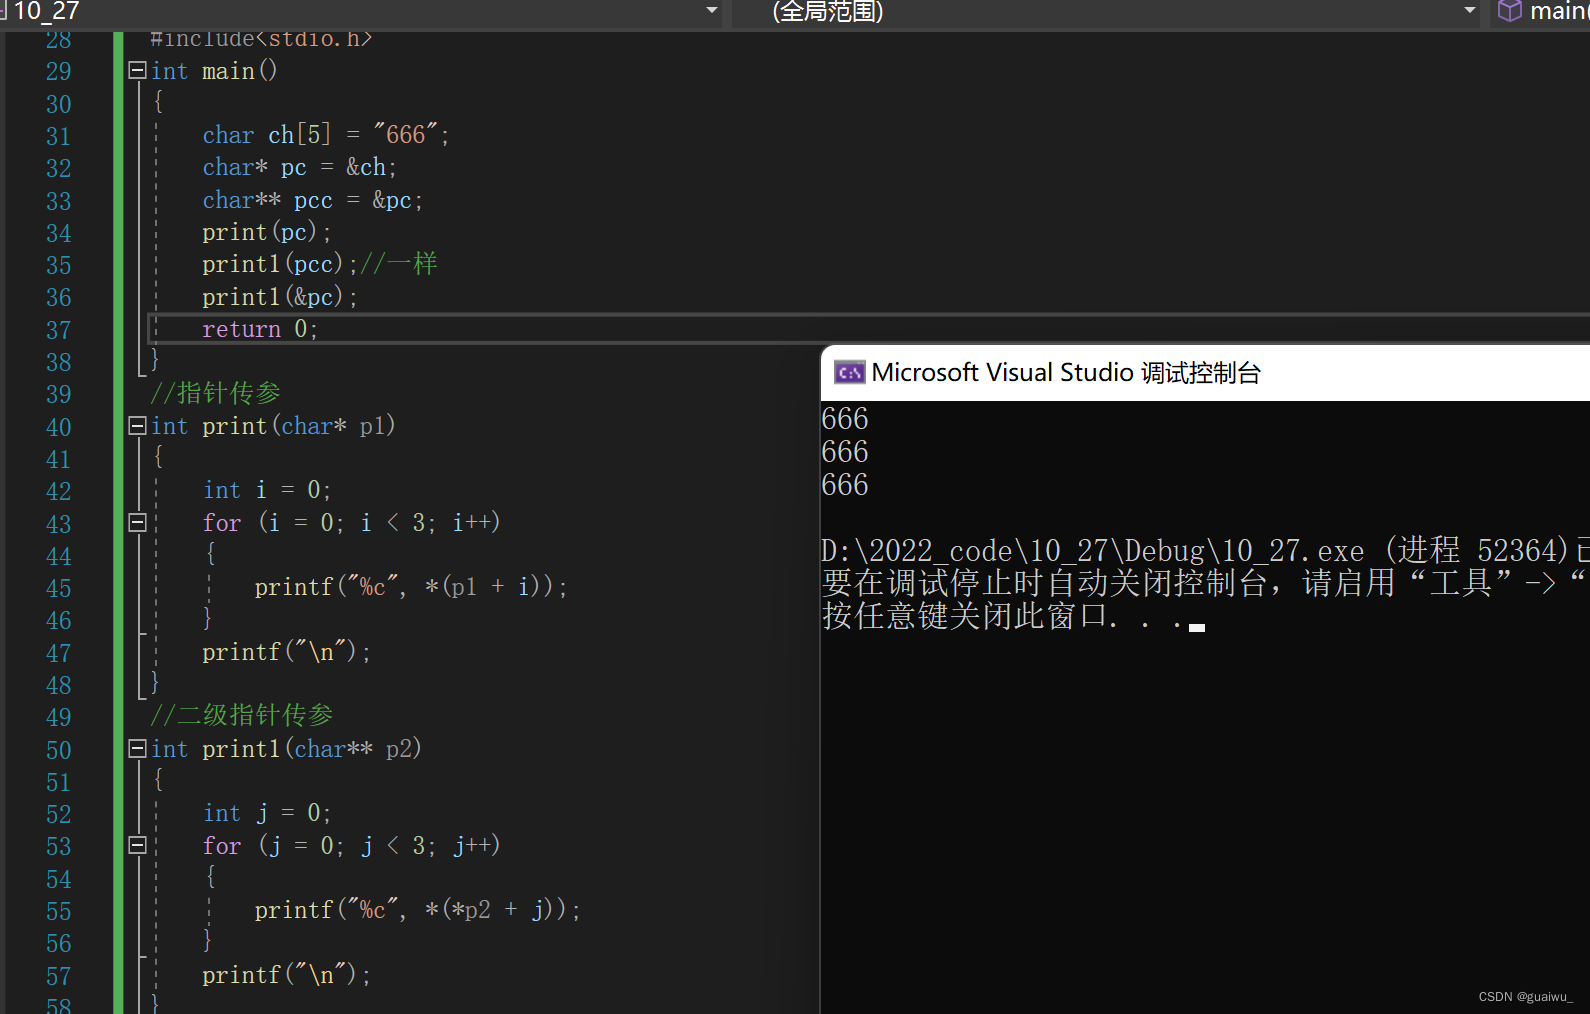Image resolution: width=1590 pixels, height=1014 pixels.
Task: Click line number 45 in the gutter
Action: pyautogui.click(x=59, y=588)
